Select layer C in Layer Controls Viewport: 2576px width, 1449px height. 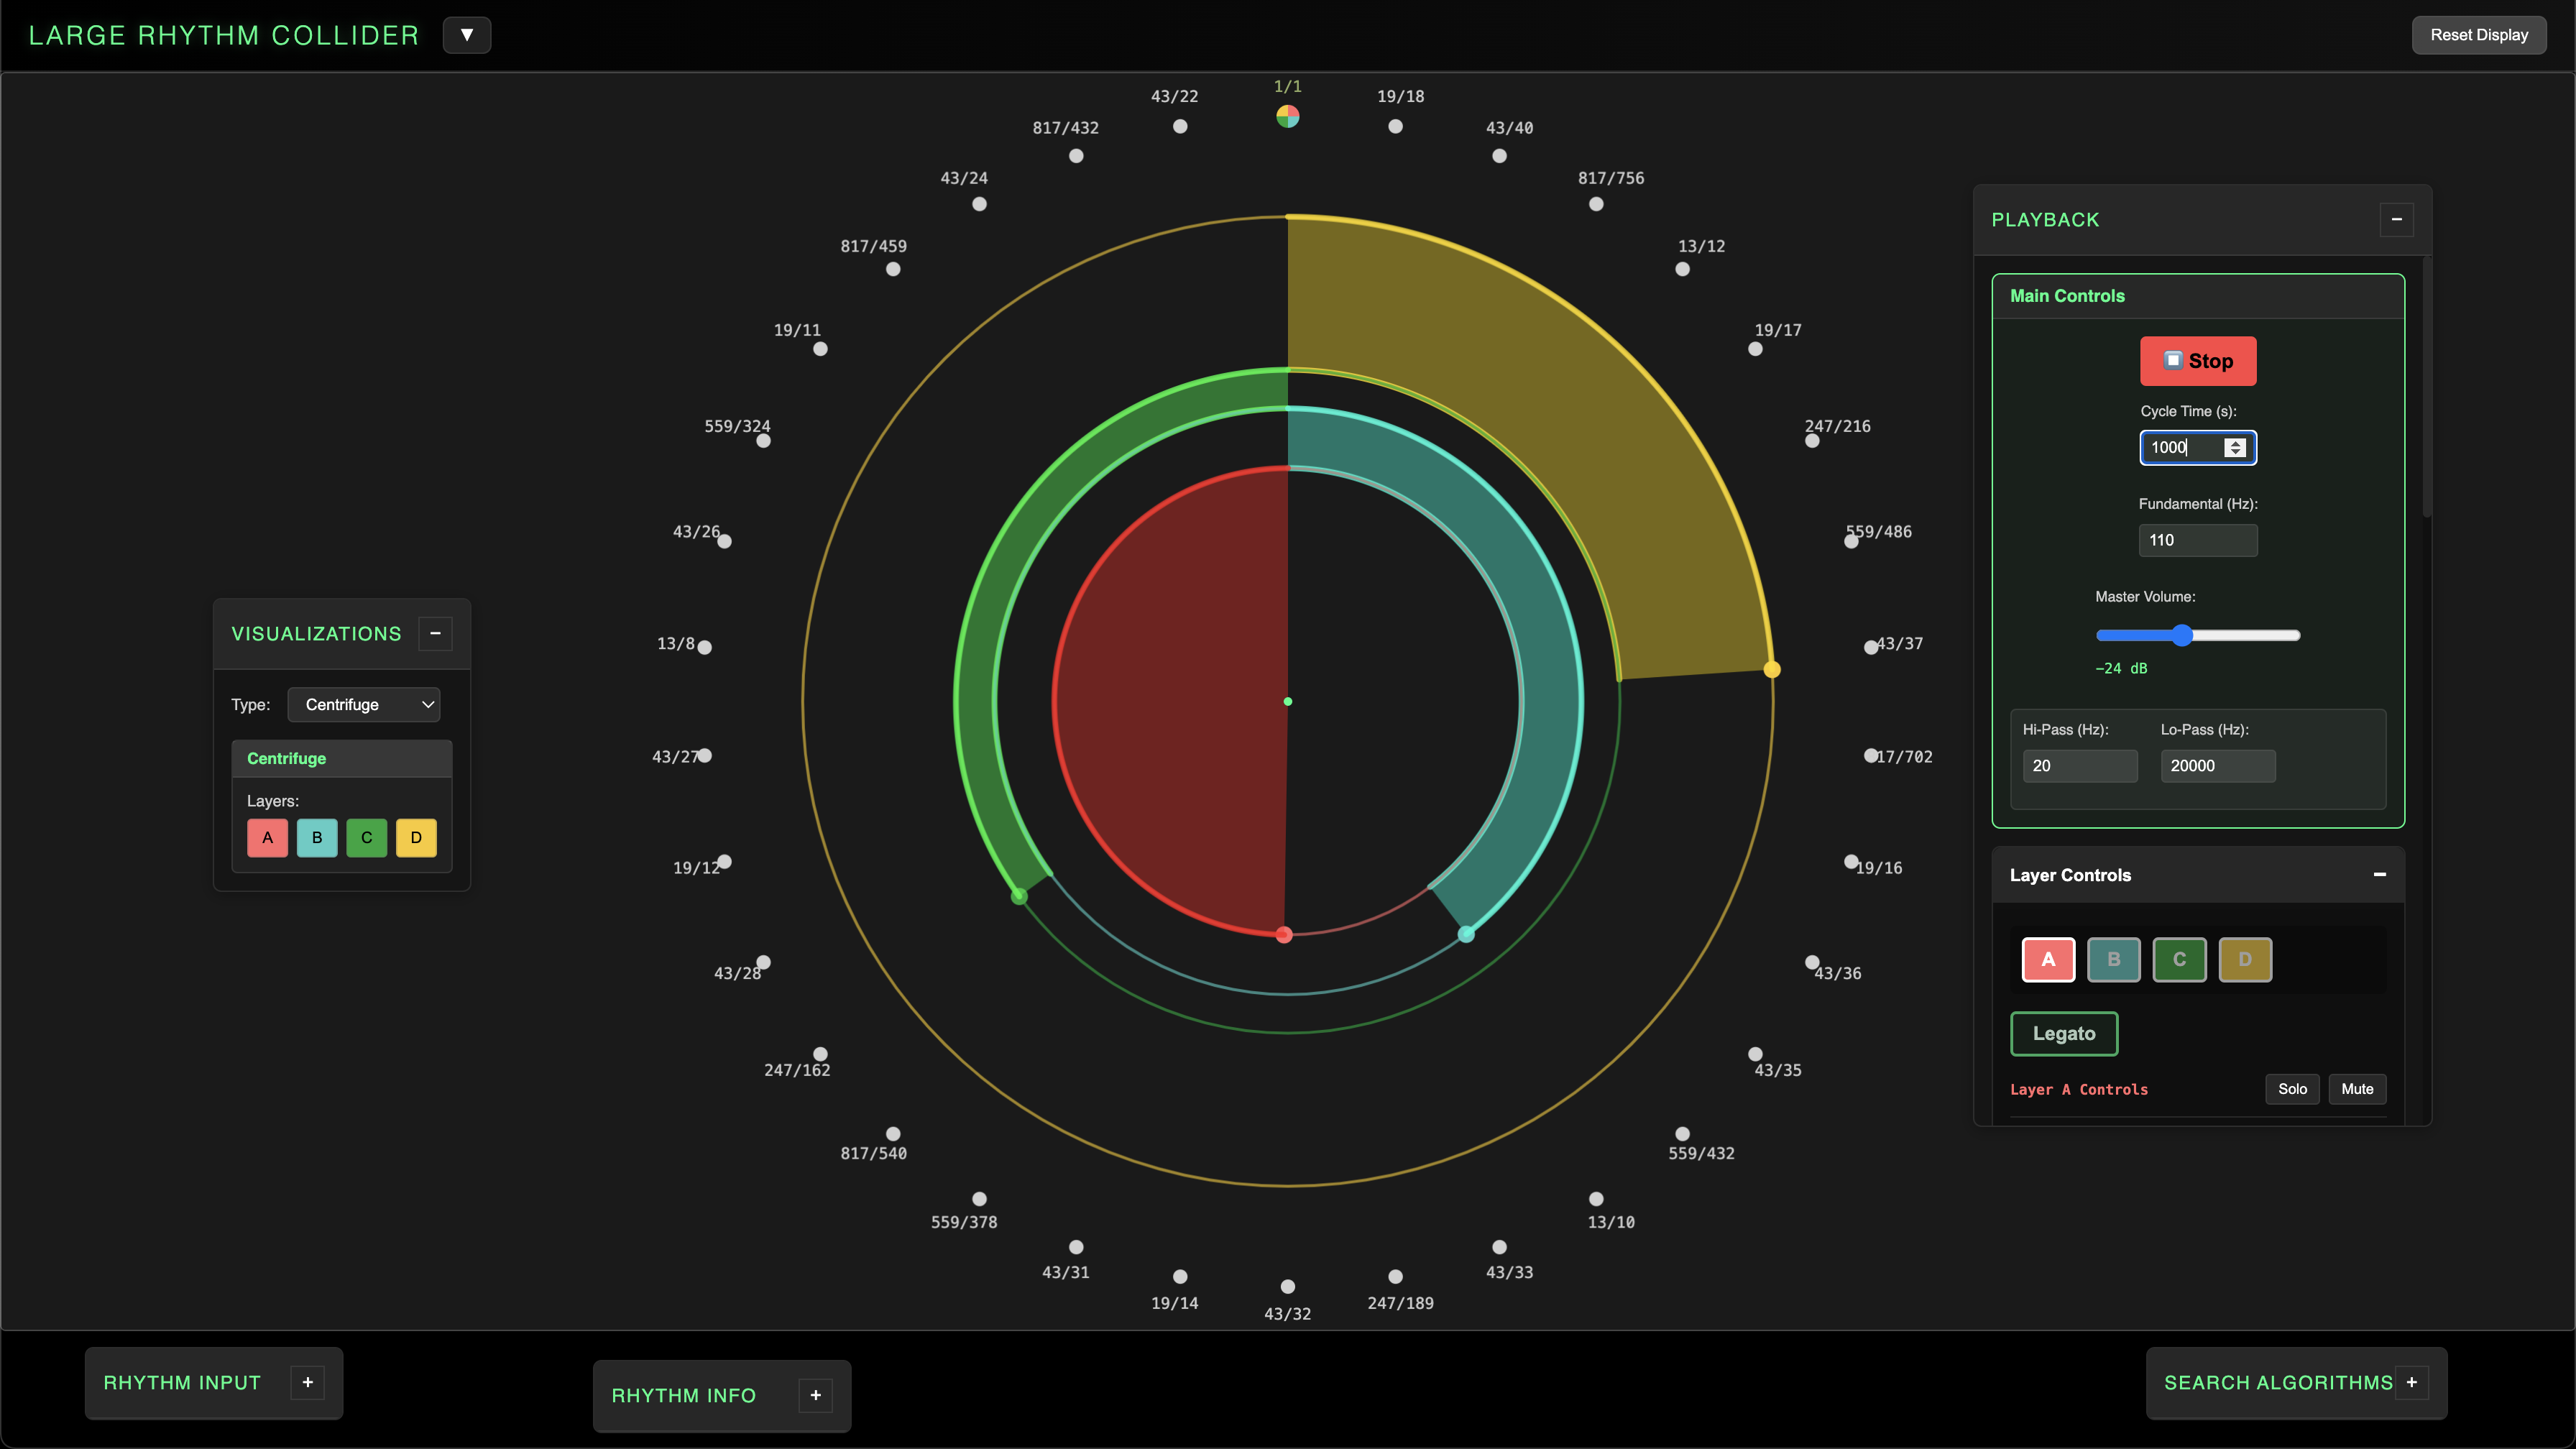[x=2180, y=959]
